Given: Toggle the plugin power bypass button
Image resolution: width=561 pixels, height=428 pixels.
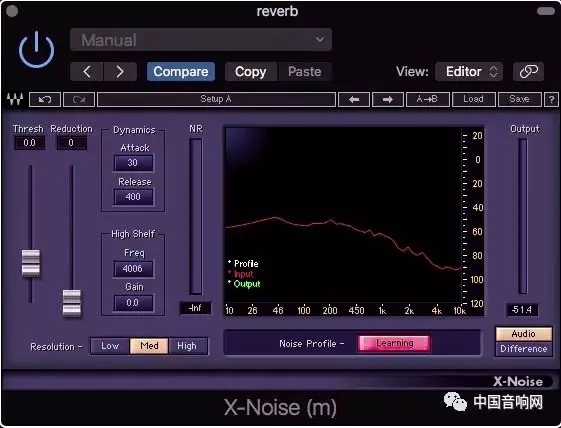Looking at the screenshot, I should tap(36, 50).
